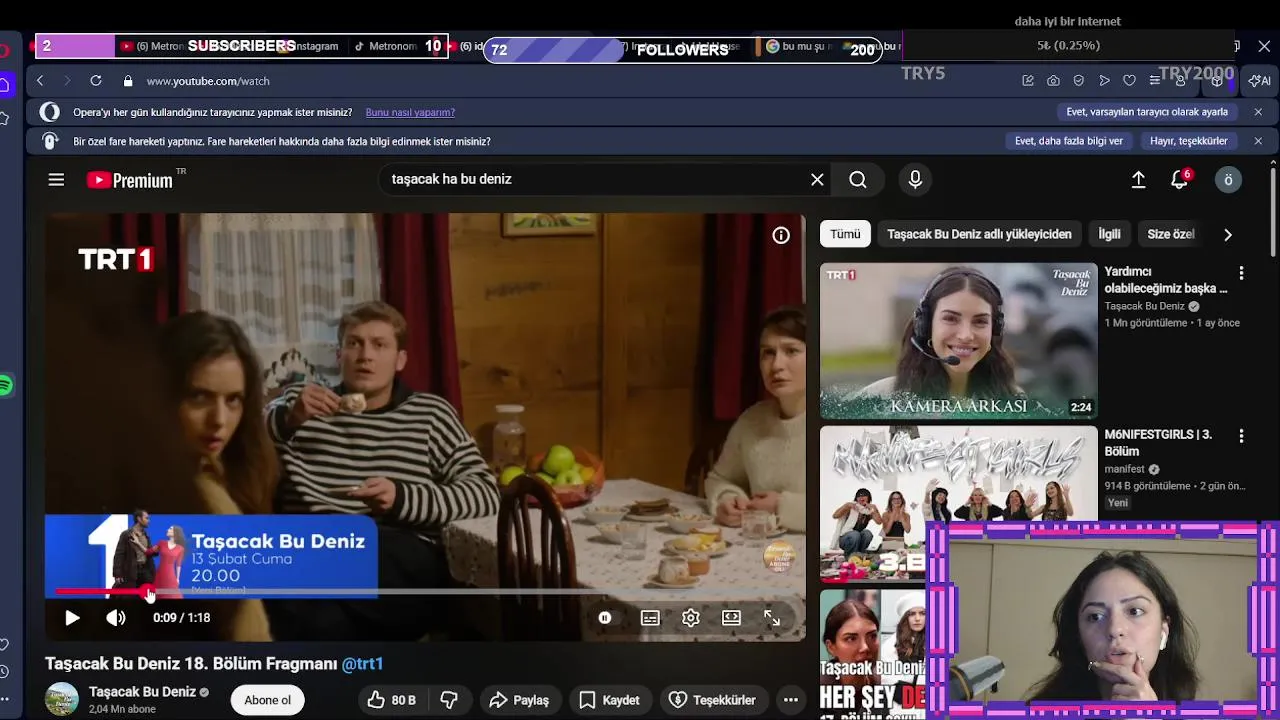The image size is (1280, 720).
Task: Click Hayır, teşekkürler button
Action: (1189, 141)
